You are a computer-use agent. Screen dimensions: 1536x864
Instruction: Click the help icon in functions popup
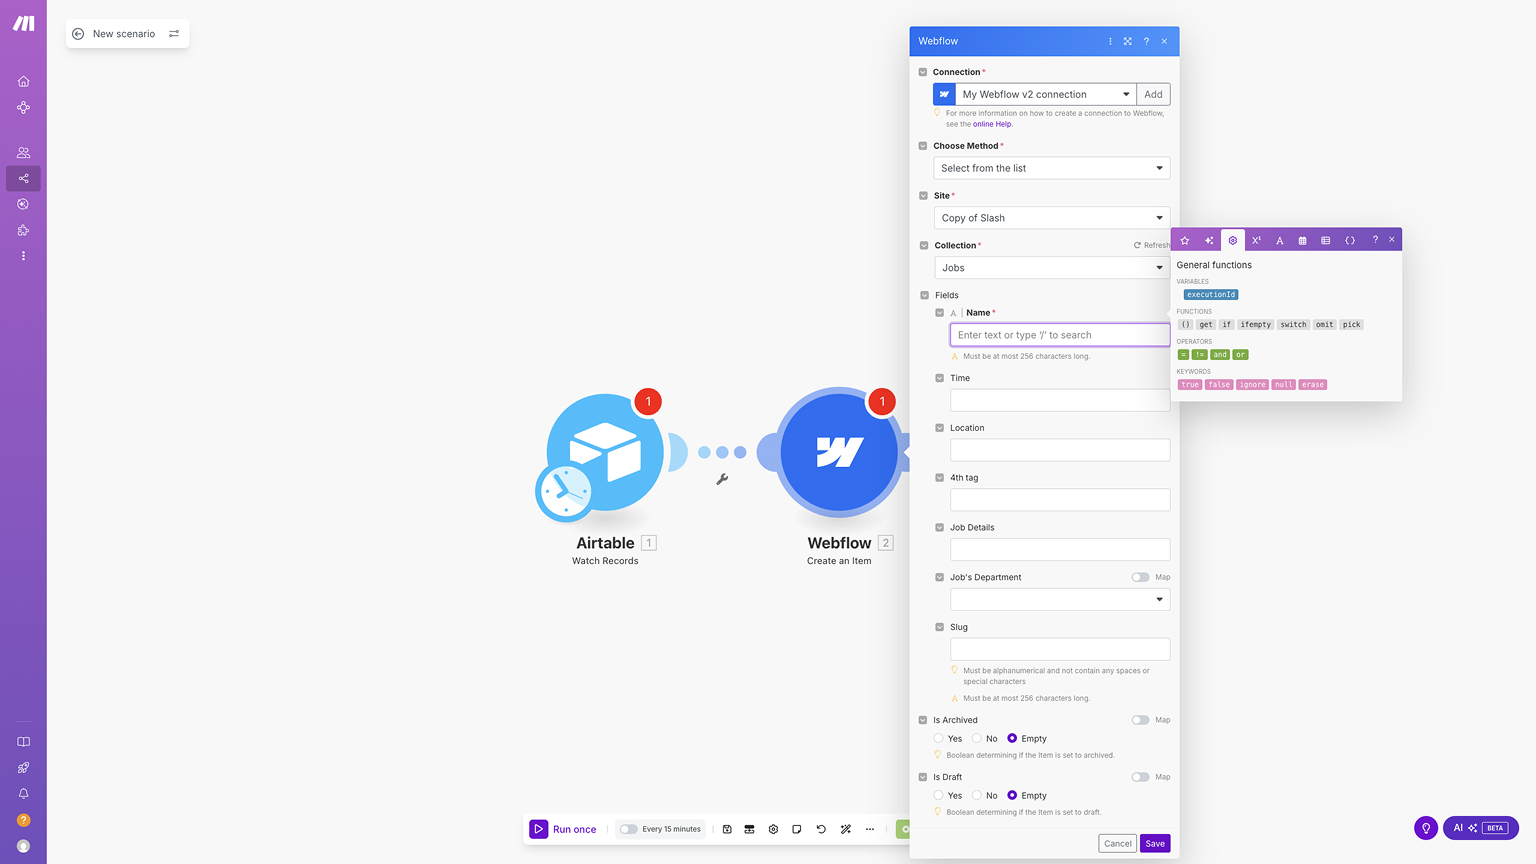pos(1375,240)
